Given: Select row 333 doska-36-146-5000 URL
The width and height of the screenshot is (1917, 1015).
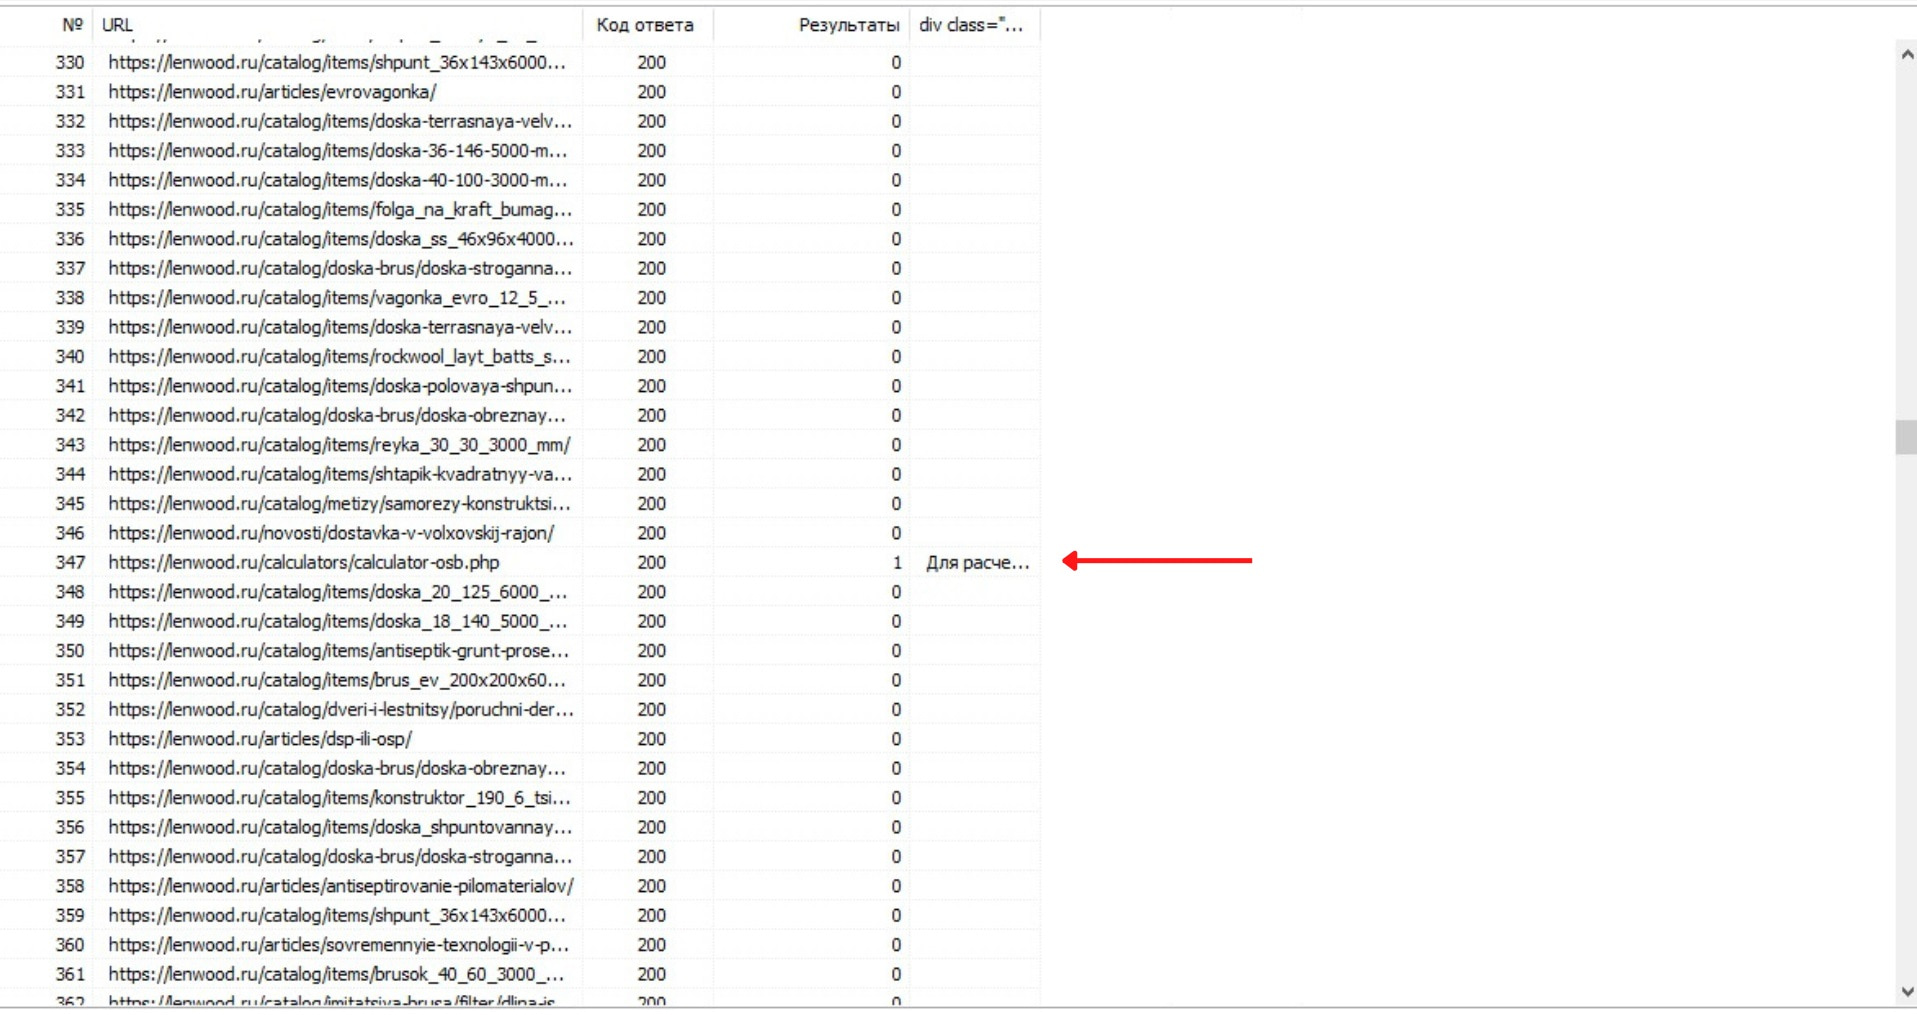Looking at the screenshot, I should coord(337,150).
